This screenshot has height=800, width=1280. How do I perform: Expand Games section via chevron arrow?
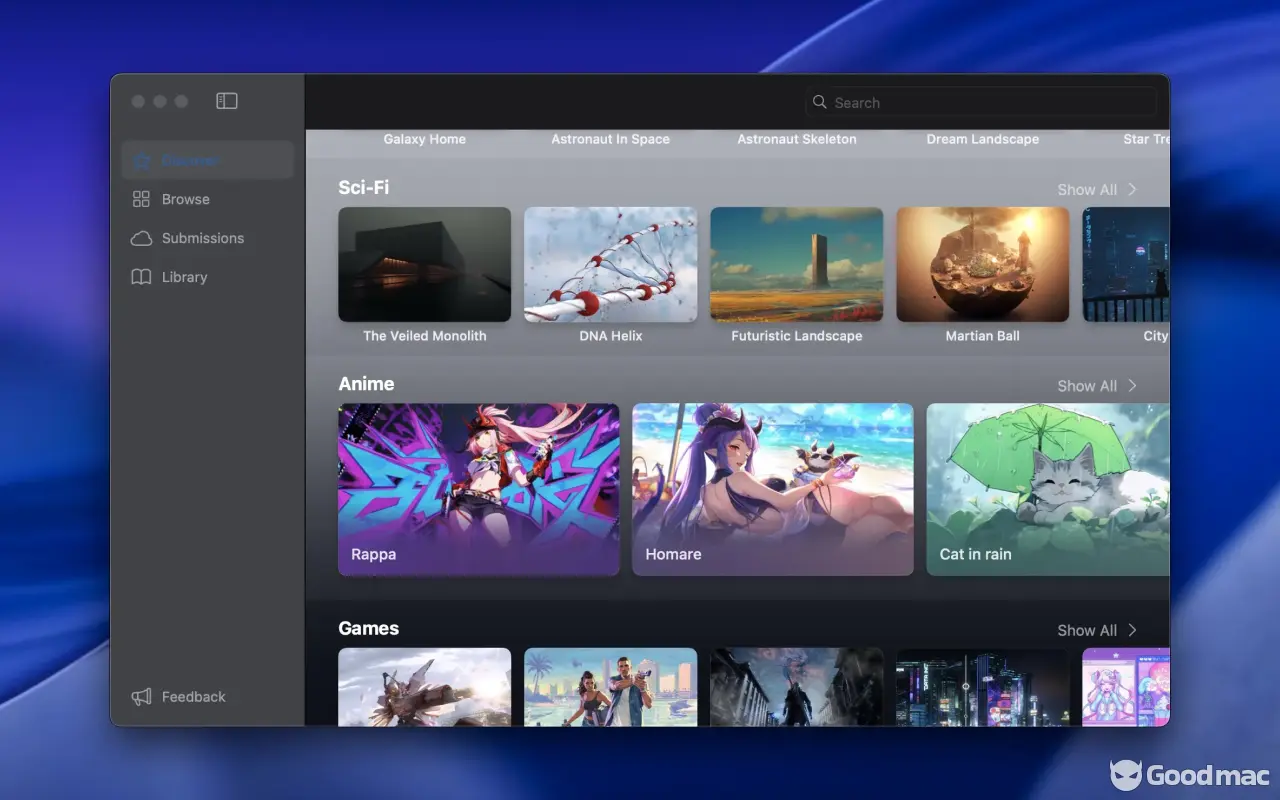click(1132, 630)
